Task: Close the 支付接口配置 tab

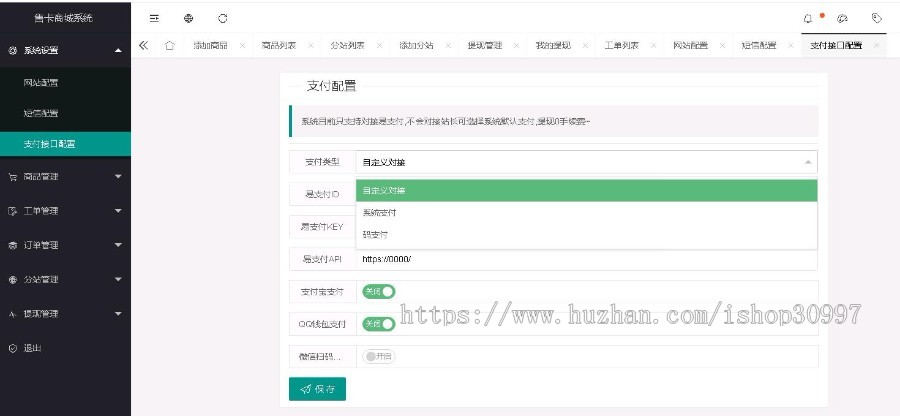Action: (876, 46)
